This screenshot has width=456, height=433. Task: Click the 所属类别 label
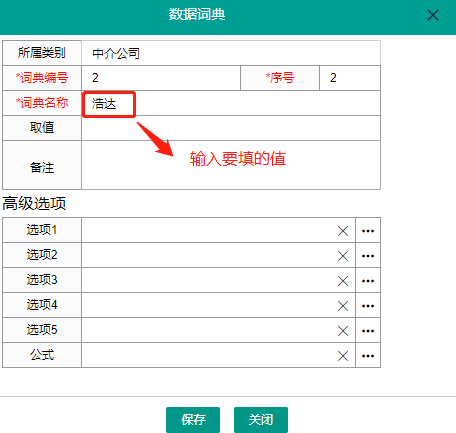click(42, 53)
